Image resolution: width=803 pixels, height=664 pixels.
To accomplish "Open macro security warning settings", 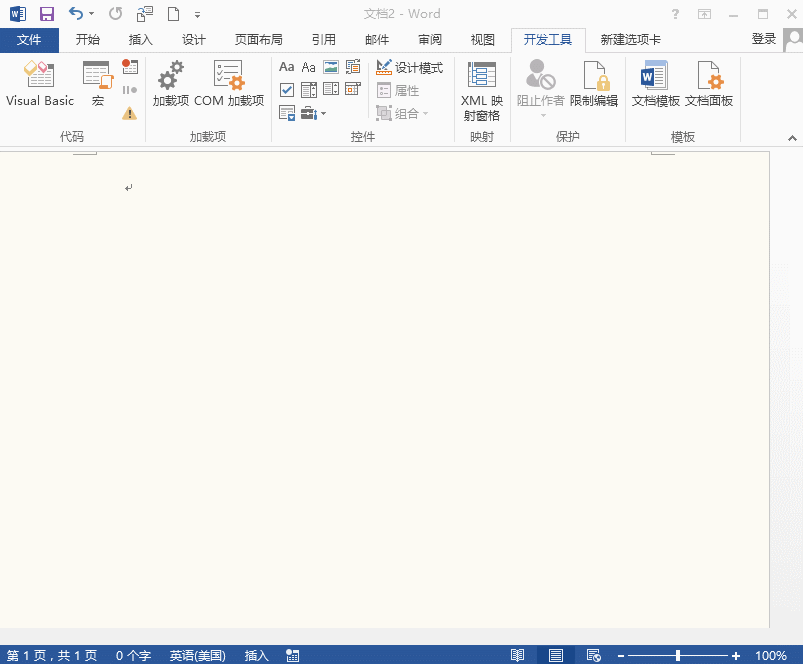I will [x=130, y=113].
